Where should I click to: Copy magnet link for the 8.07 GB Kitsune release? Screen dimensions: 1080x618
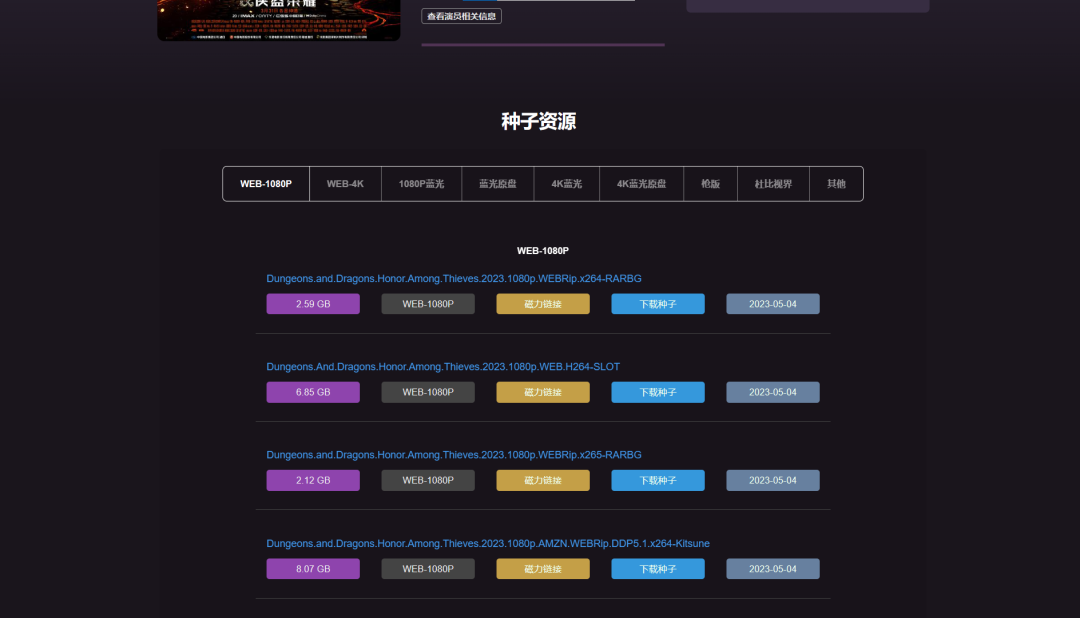pyautogui.click(x=542, y=568)
